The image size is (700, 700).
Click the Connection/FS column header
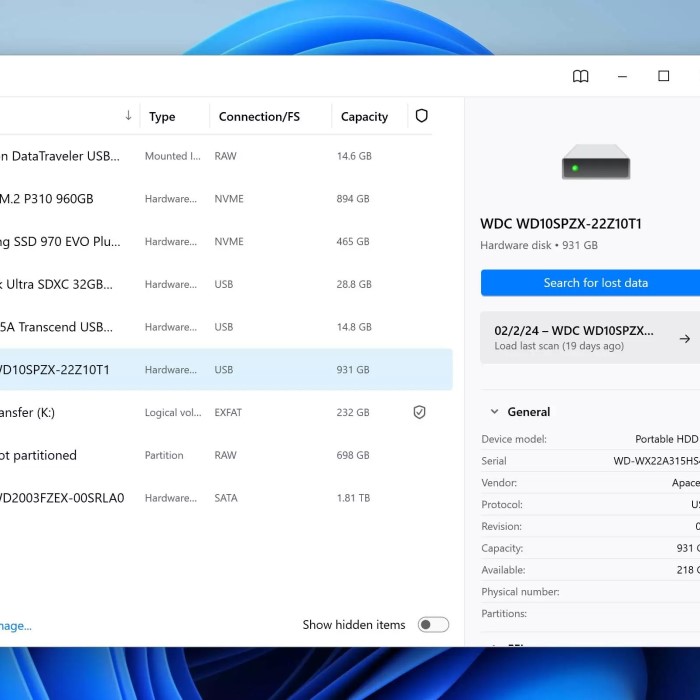259,117
